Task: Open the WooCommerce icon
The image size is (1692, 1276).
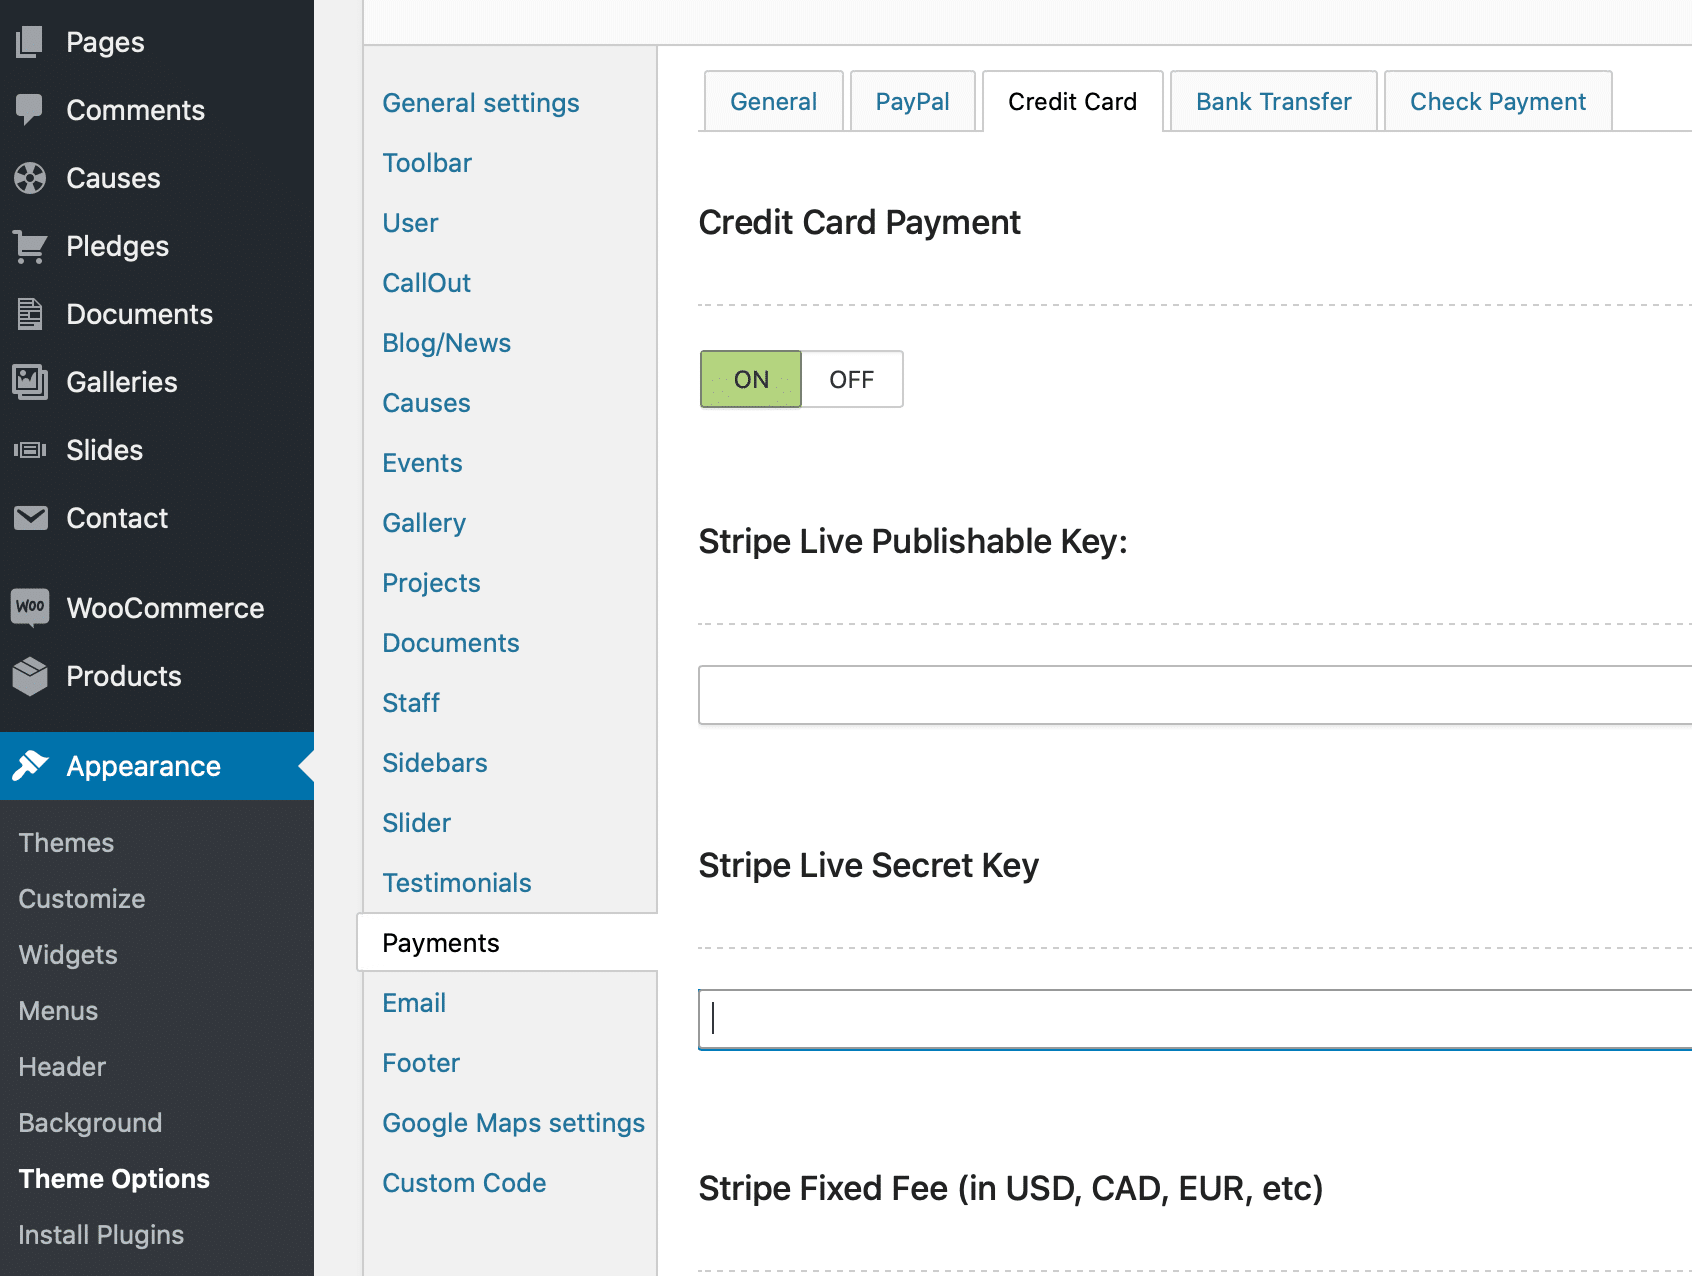Action: point(31,607)
